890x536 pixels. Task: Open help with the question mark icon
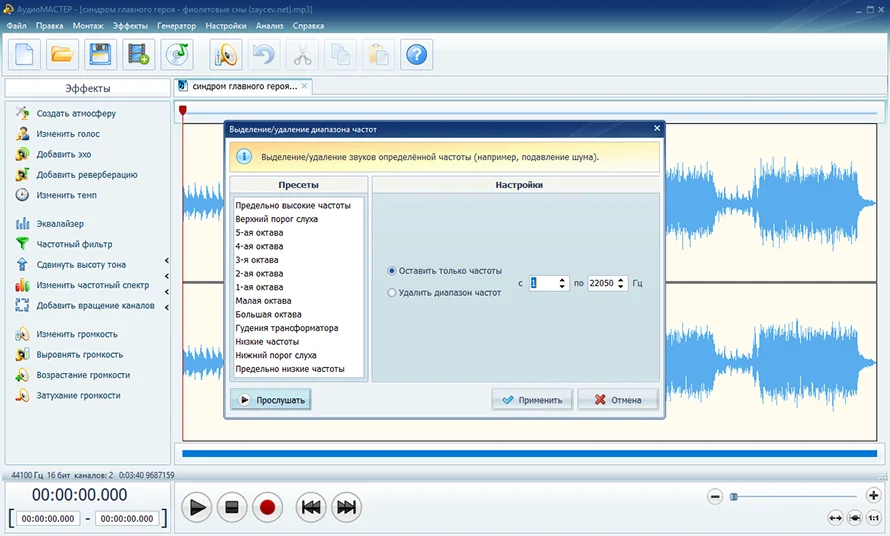(x=416, y=55)
